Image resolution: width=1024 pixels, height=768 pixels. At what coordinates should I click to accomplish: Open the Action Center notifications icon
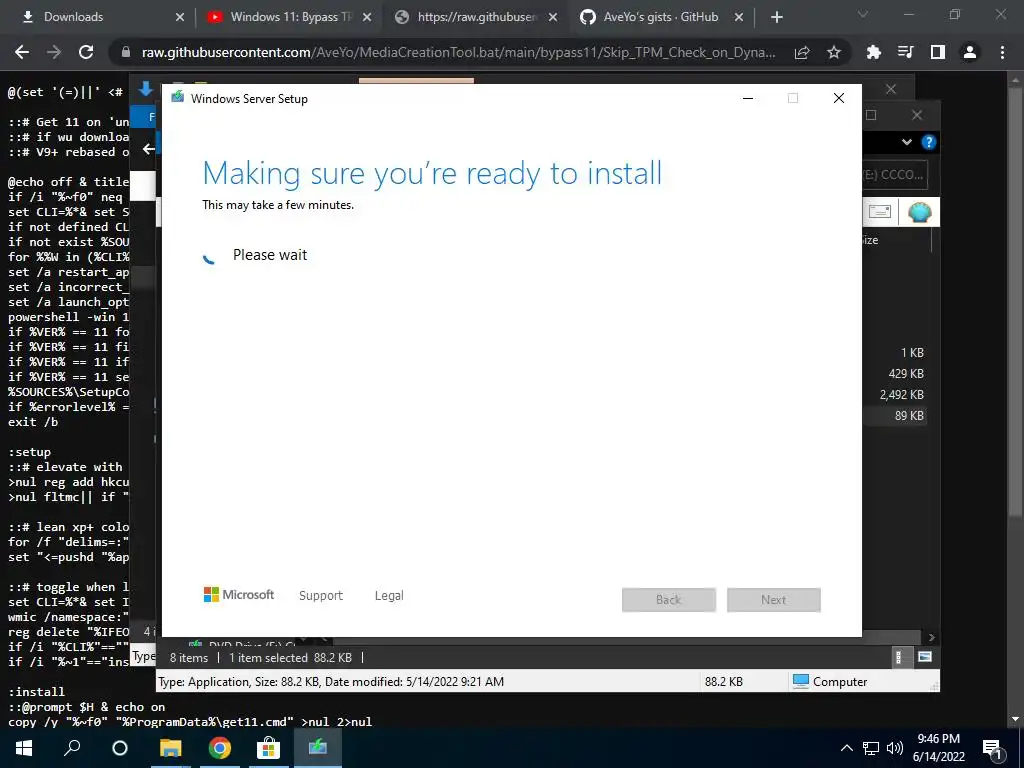993,750
